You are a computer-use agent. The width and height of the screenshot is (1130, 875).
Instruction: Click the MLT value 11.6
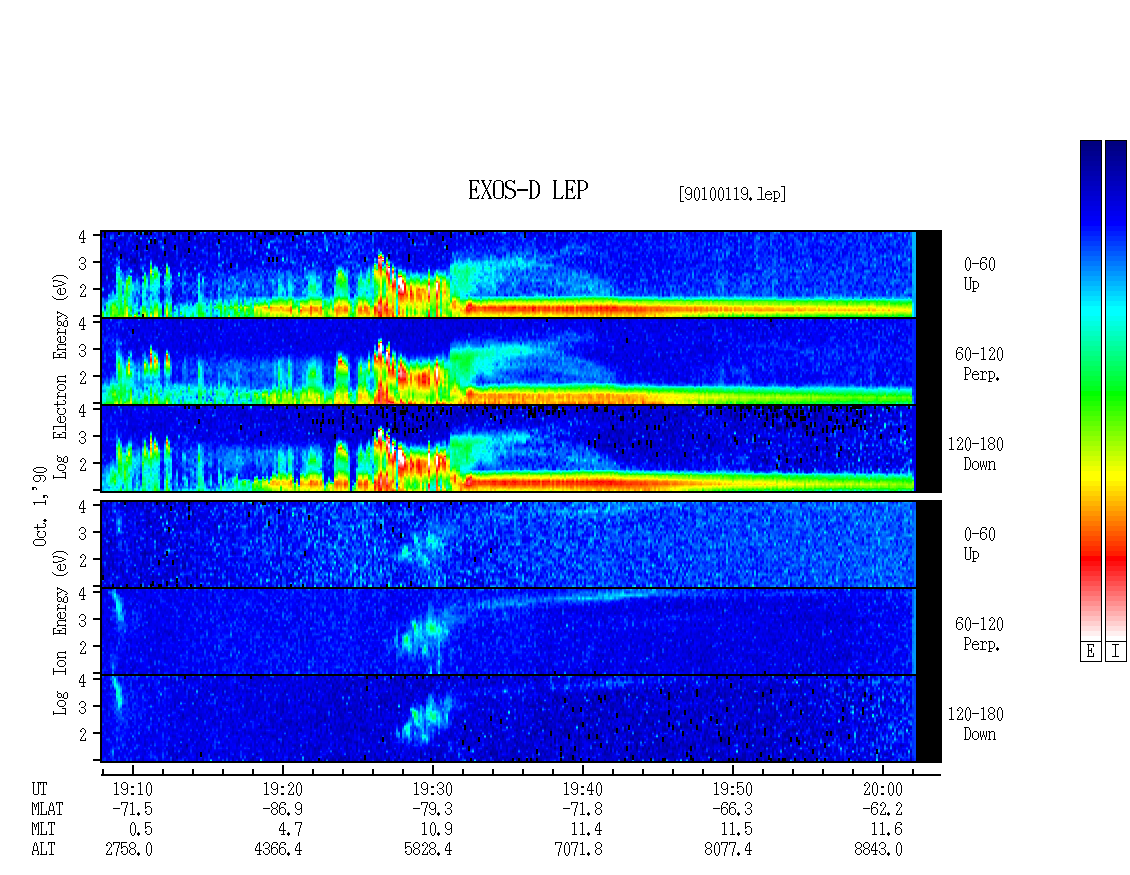(886, 830)
